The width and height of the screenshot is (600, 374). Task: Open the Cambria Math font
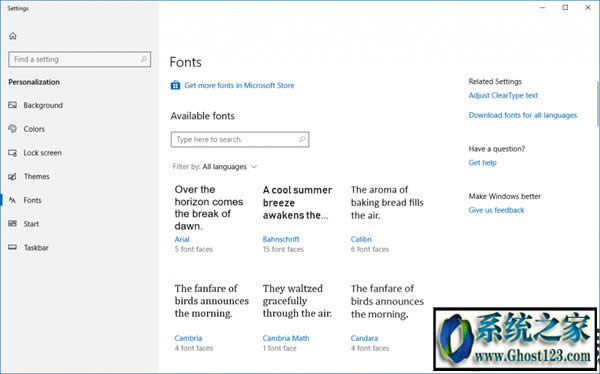286,338
